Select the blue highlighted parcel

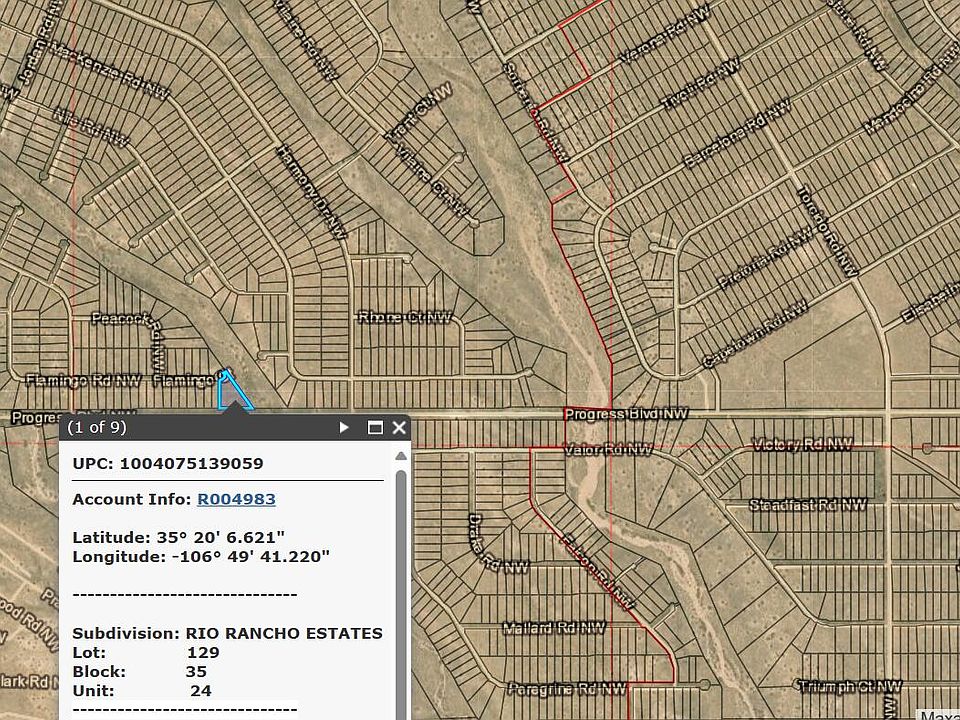232,393
